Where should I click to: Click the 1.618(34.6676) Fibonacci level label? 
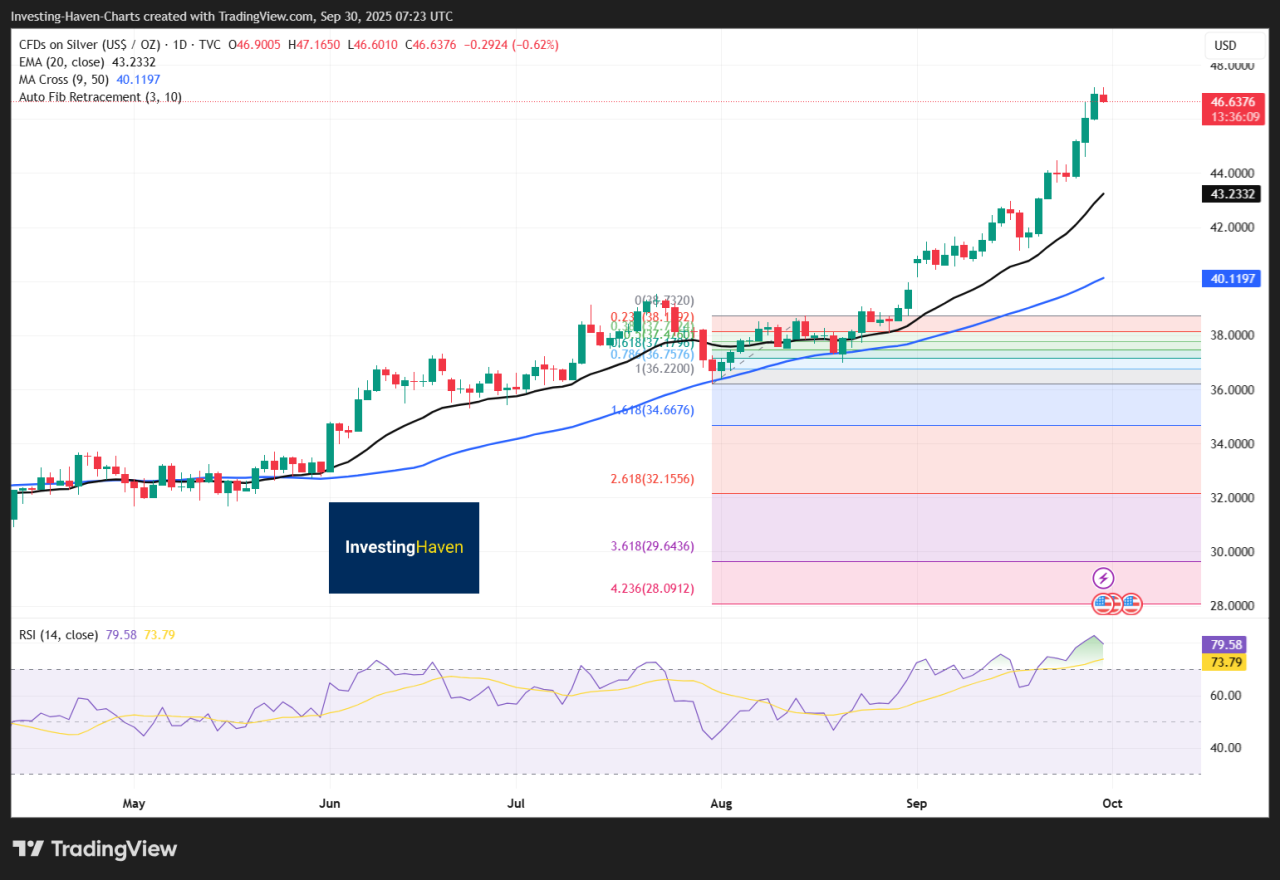pyautogui.click(x=652, y=411)
